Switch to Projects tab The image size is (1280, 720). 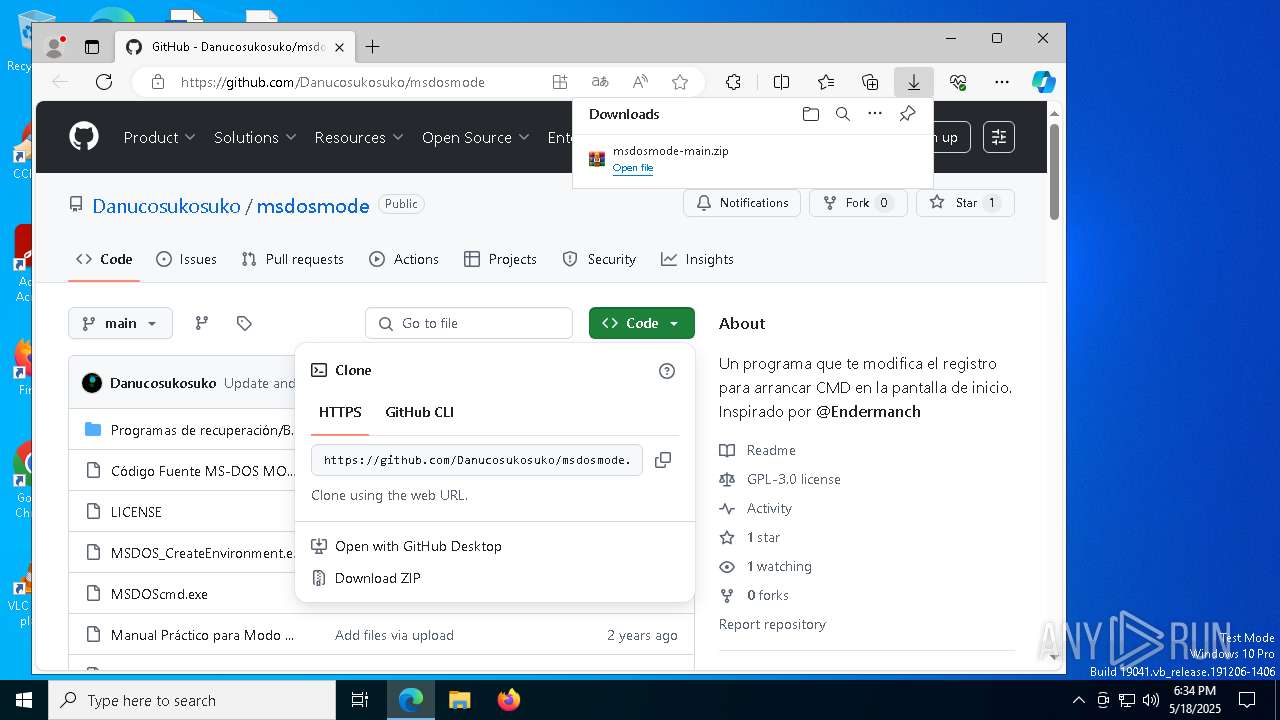[x=501, y=259]
